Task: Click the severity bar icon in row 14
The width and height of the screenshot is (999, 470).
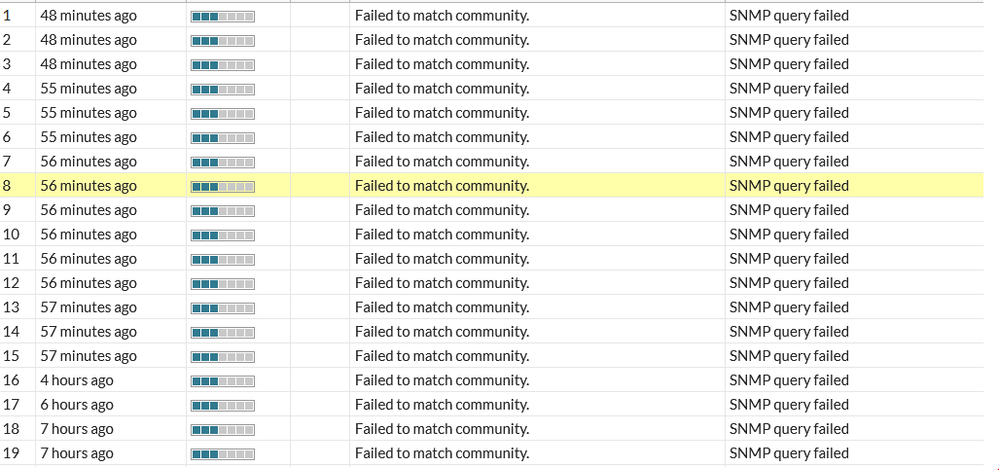Action: pos(222,332)
